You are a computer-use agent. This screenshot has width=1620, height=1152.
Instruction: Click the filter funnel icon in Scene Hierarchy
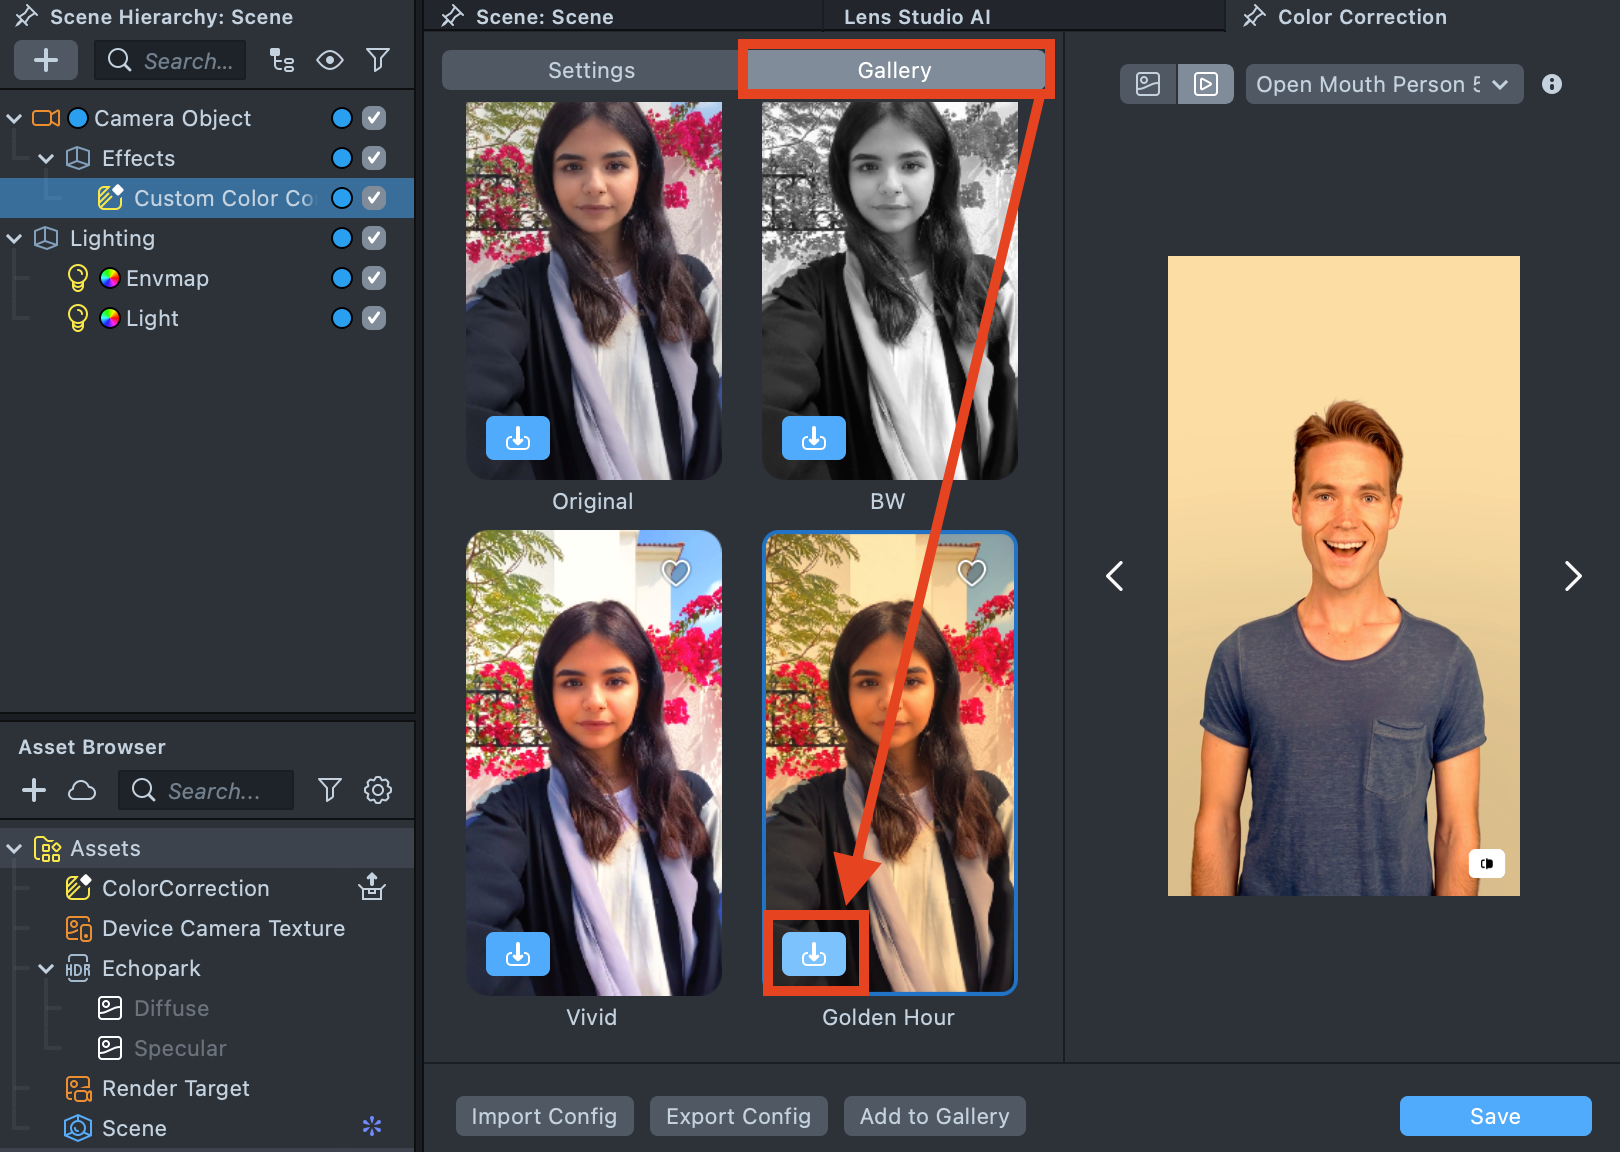(x=378, y=60)
